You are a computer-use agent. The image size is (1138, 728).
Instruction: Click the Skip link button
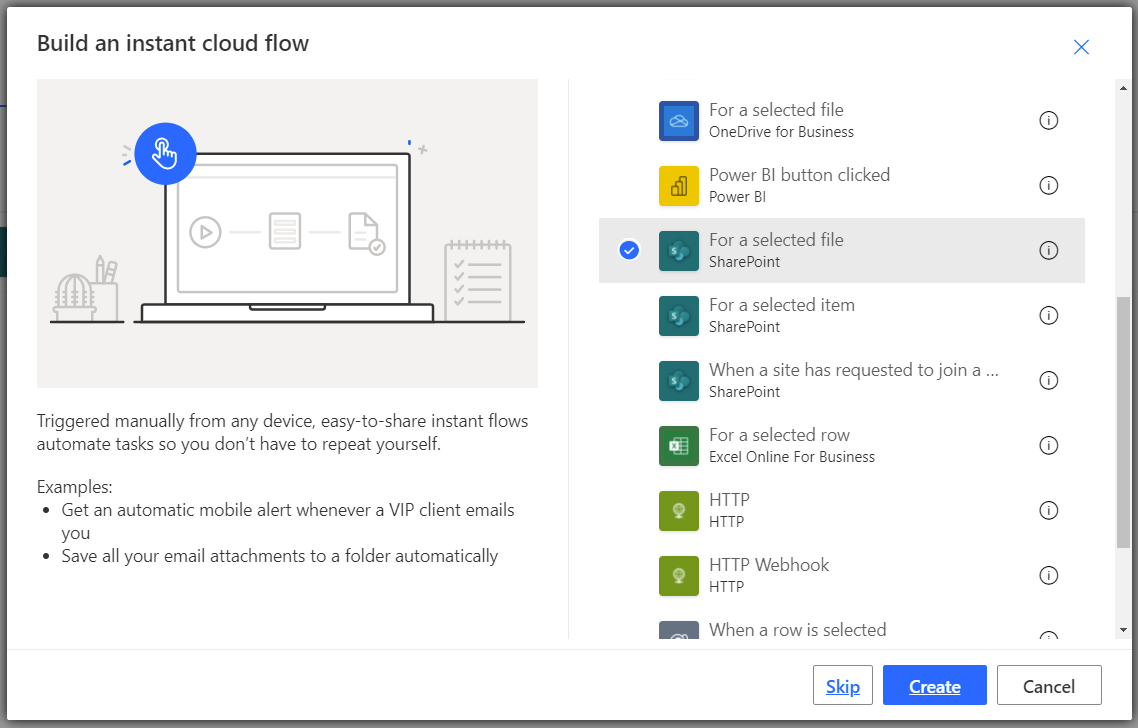pos(843,685)
